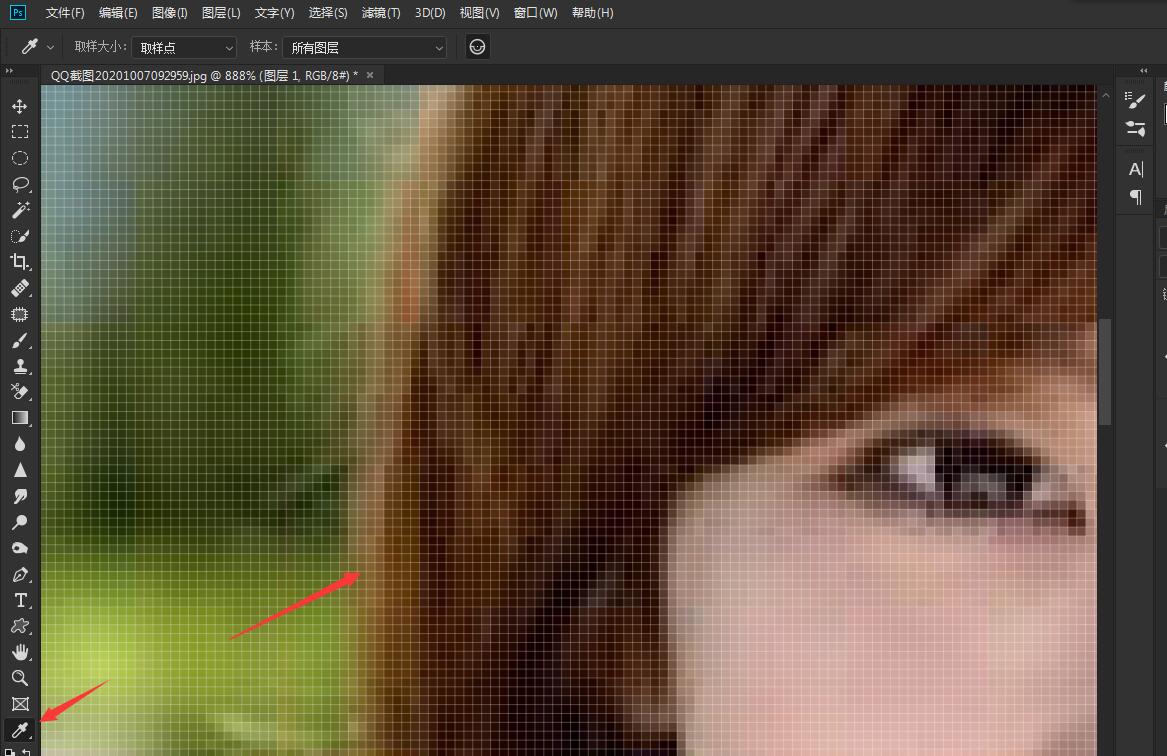The image size is (1167, 756).
Task: Select the Blur droplet tool
Action: click(x=20, y=444)
